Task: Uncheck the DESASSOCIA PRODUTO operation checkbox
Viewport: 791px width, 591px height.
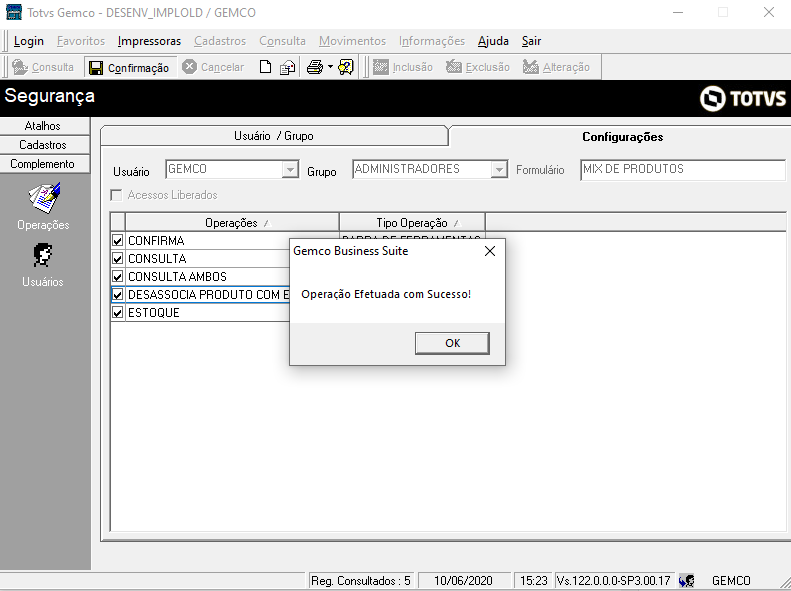Action: click(118, 294)
